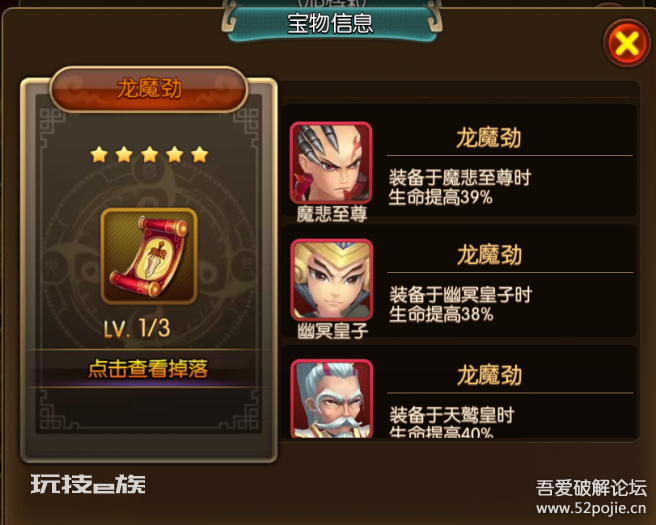Screen dimensions: 656x525
Task: Select the 魔悲至尊 hero portrait
Action: tap(331, 163)
